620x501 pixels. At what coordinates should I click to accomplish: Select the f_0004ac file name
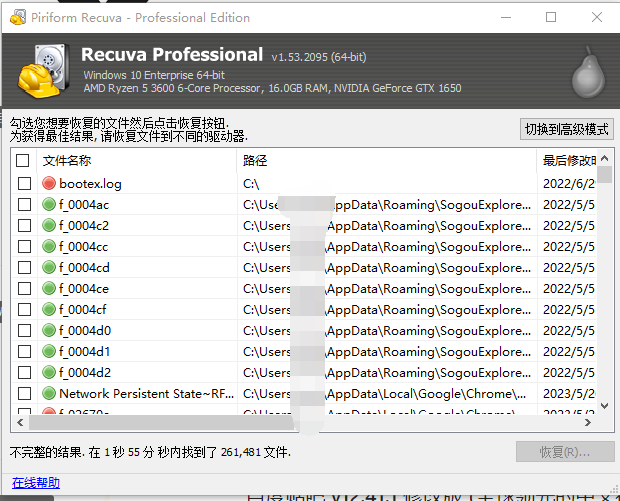coord(84,205)
